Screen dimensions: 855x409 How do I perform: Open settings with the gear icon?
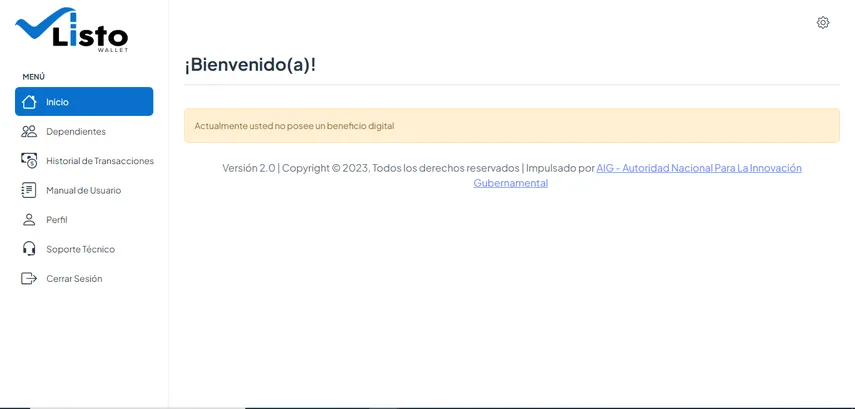pyautogui.click(x=823, y=23)
